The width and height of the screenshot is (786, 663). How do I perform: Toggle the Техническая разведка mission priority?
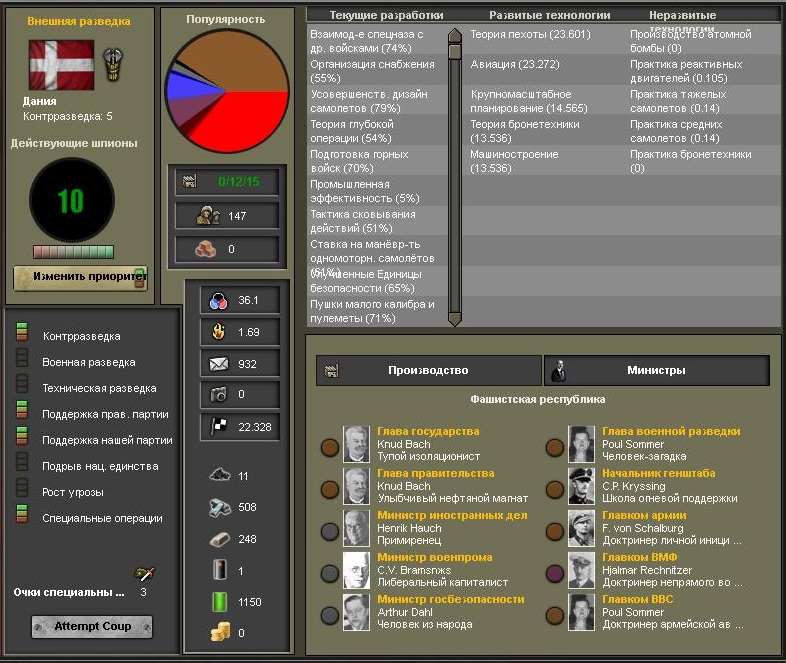click(21, 388)
